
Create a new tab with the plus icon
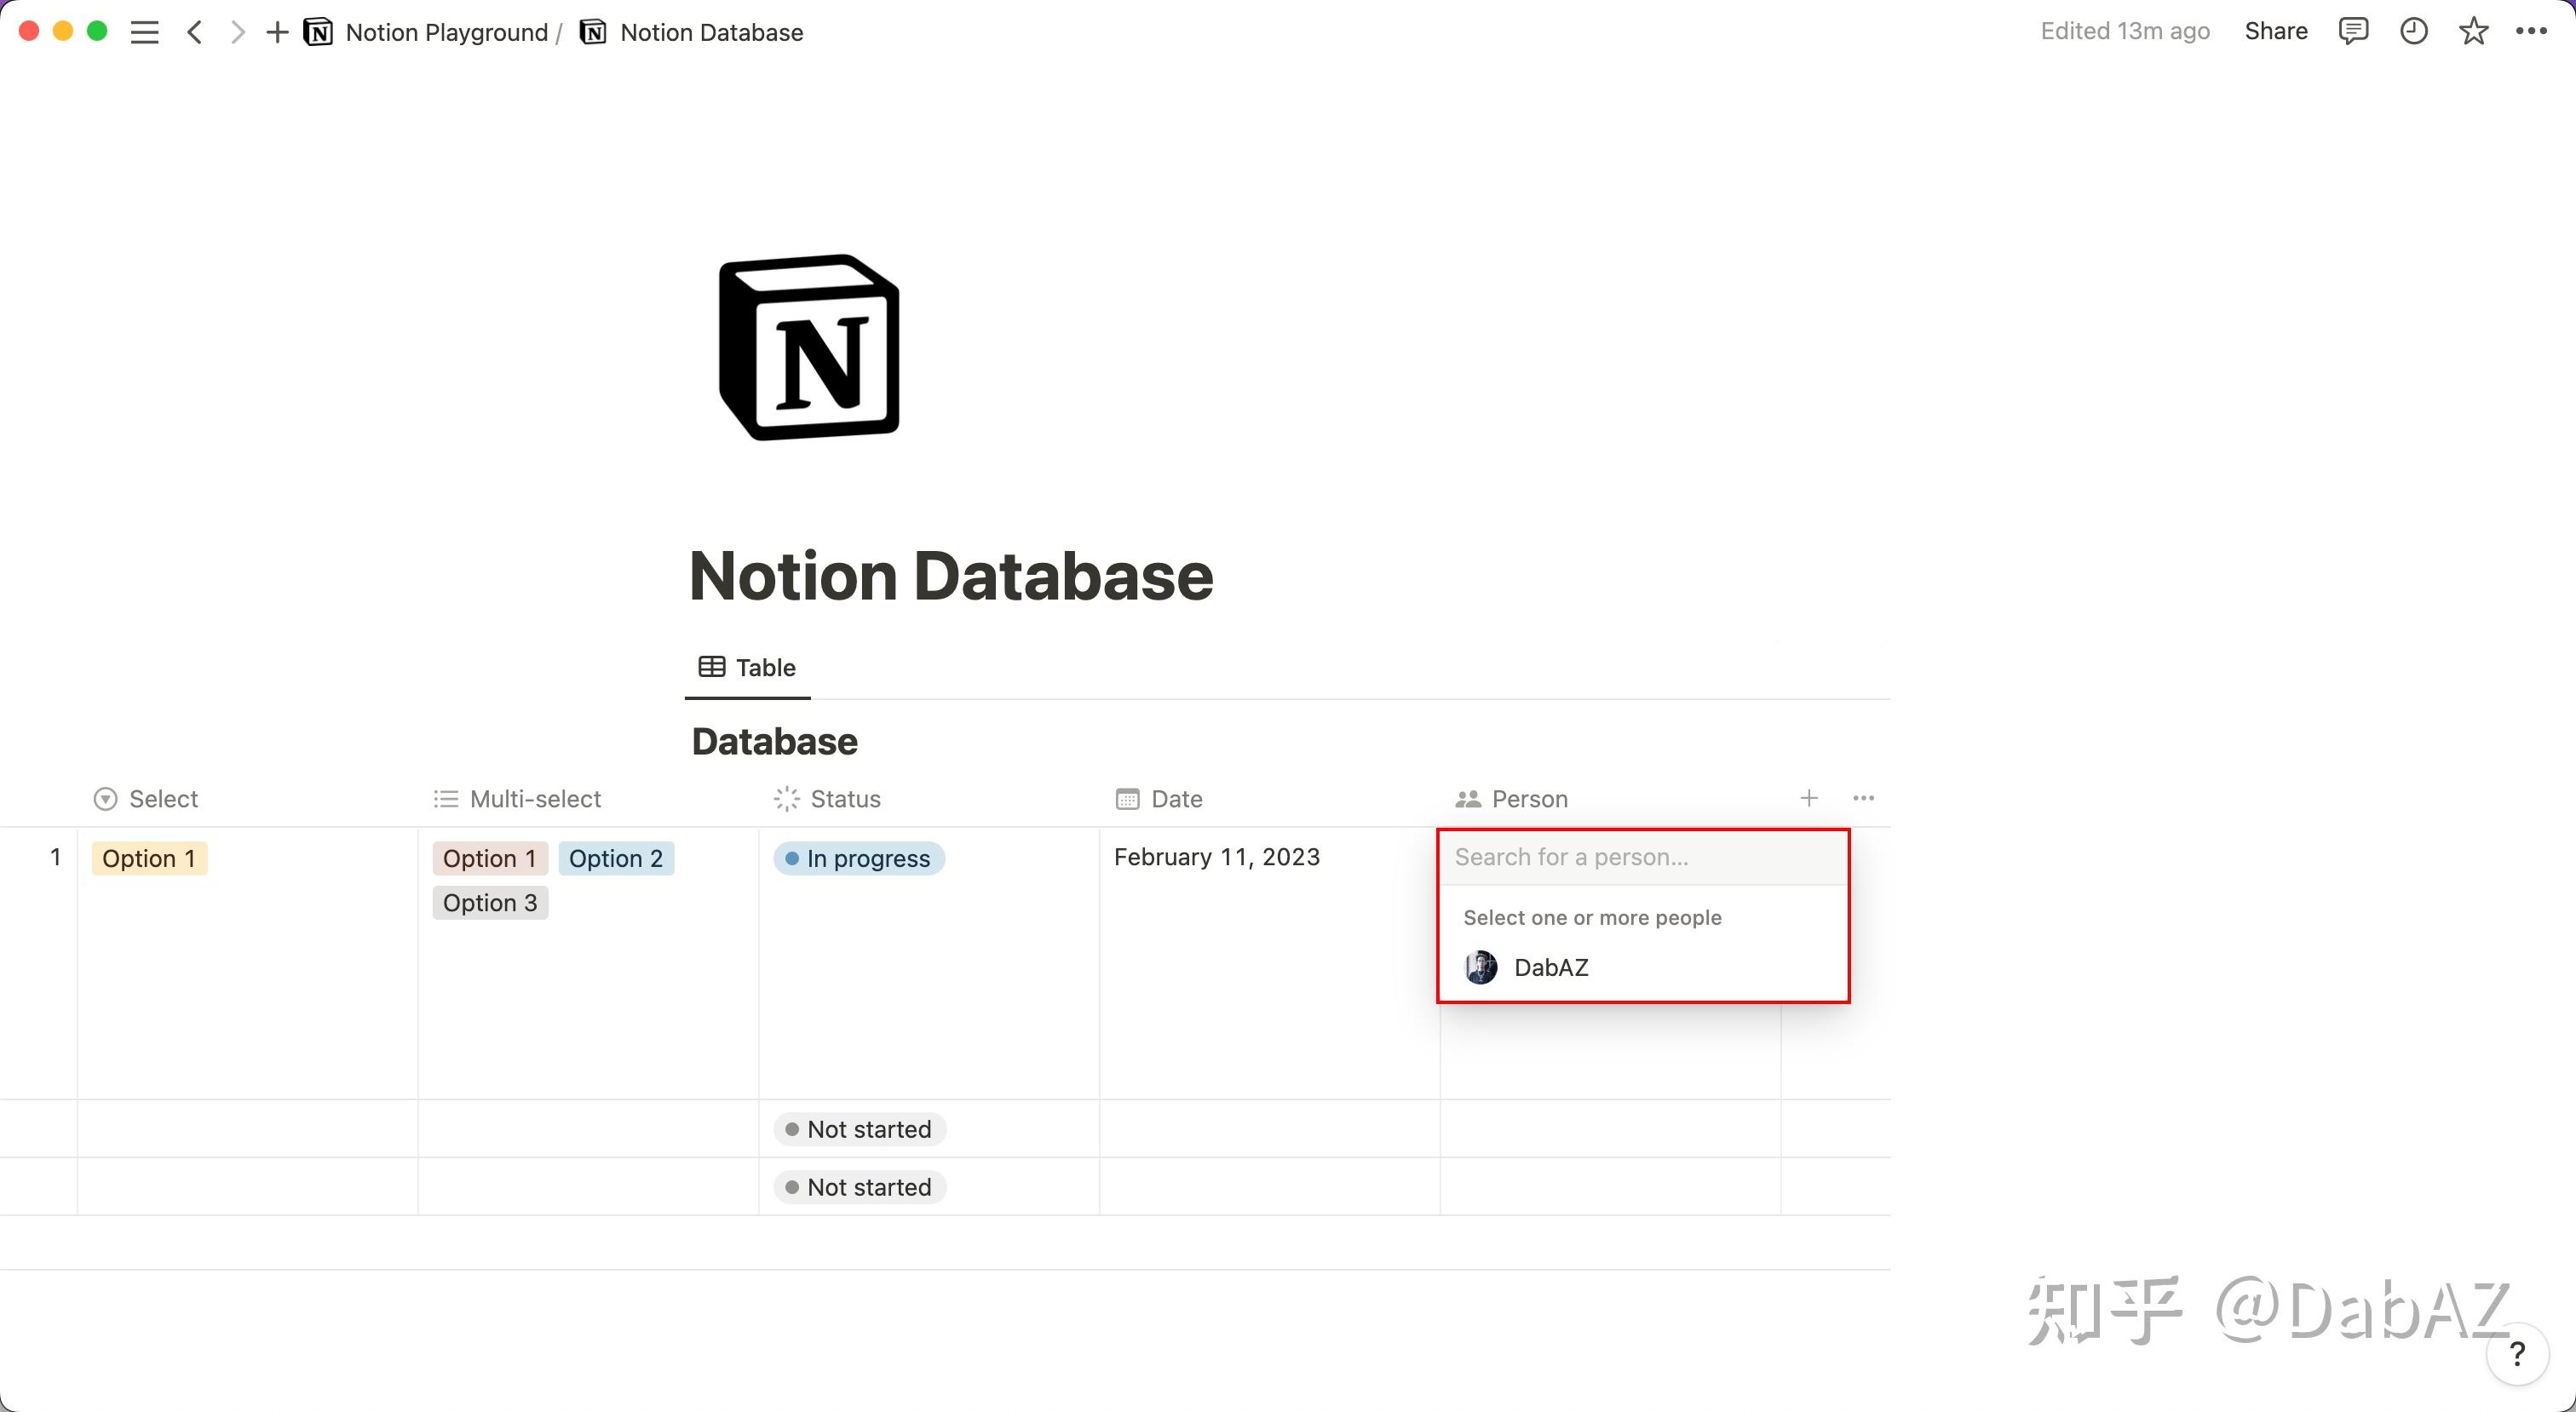coord(276,31)
